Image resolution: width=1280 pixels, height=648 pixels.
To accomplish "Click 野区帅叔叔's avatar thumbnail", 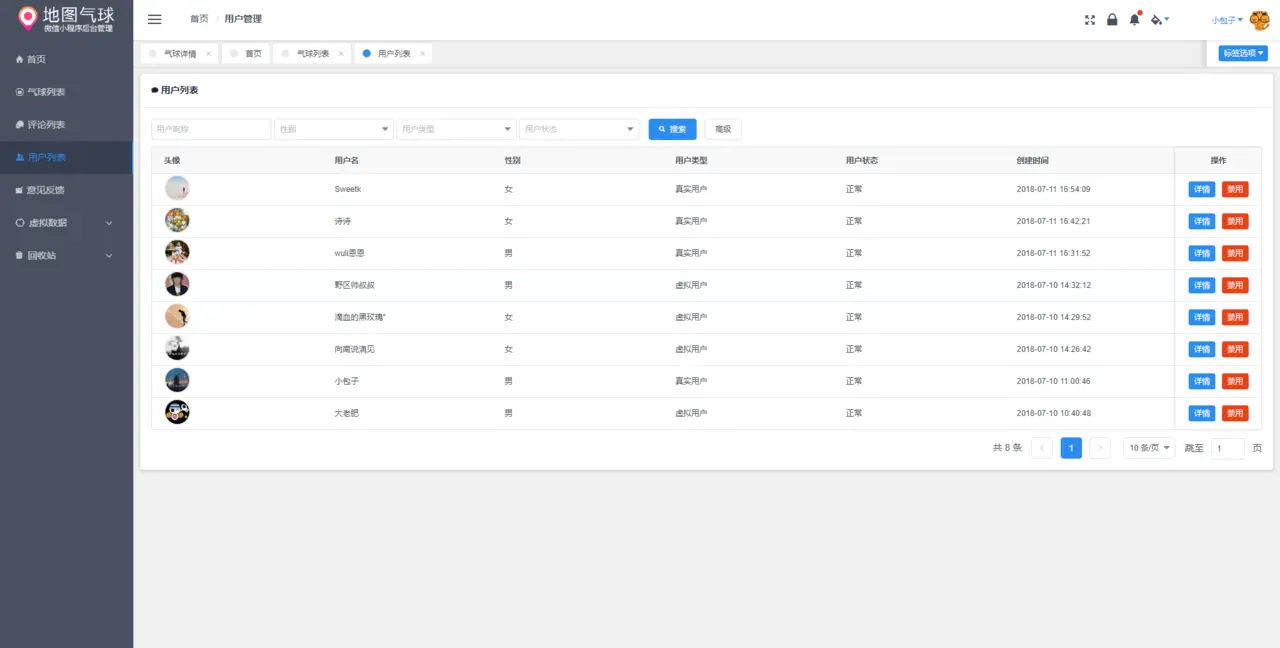I will point(177,284).
